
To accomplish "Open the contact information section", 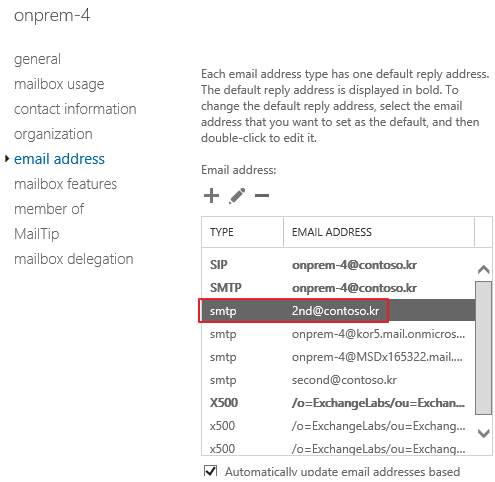I will 75,109.
